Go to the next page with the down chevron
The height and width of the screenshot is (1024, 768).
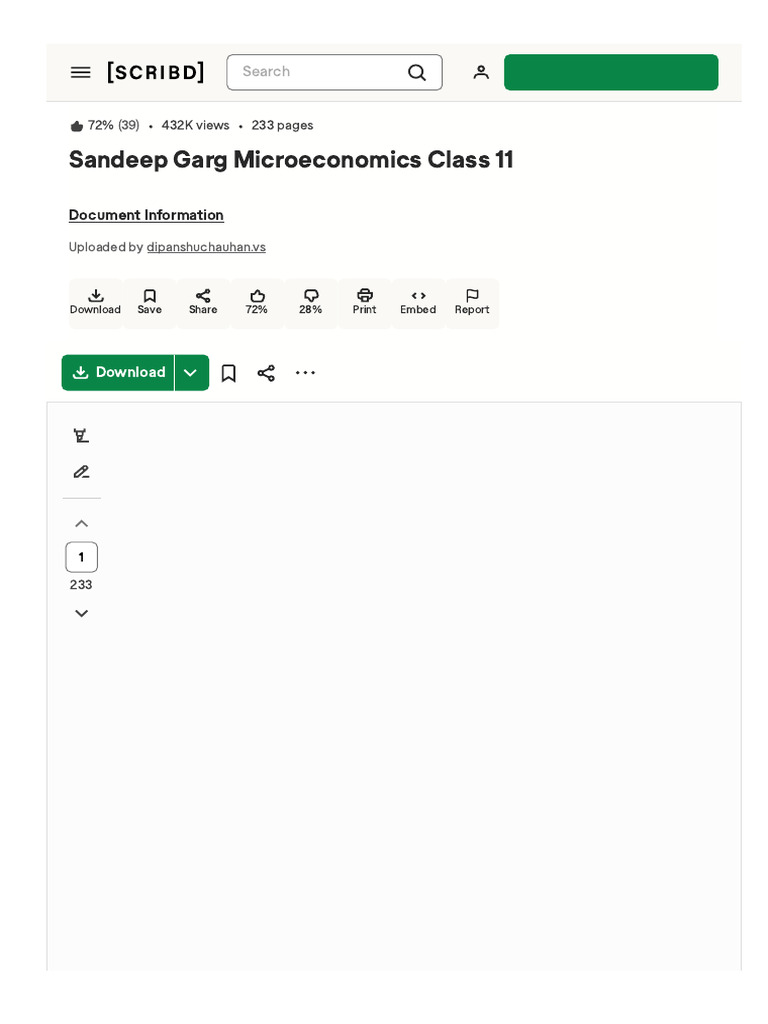(82, 614)
